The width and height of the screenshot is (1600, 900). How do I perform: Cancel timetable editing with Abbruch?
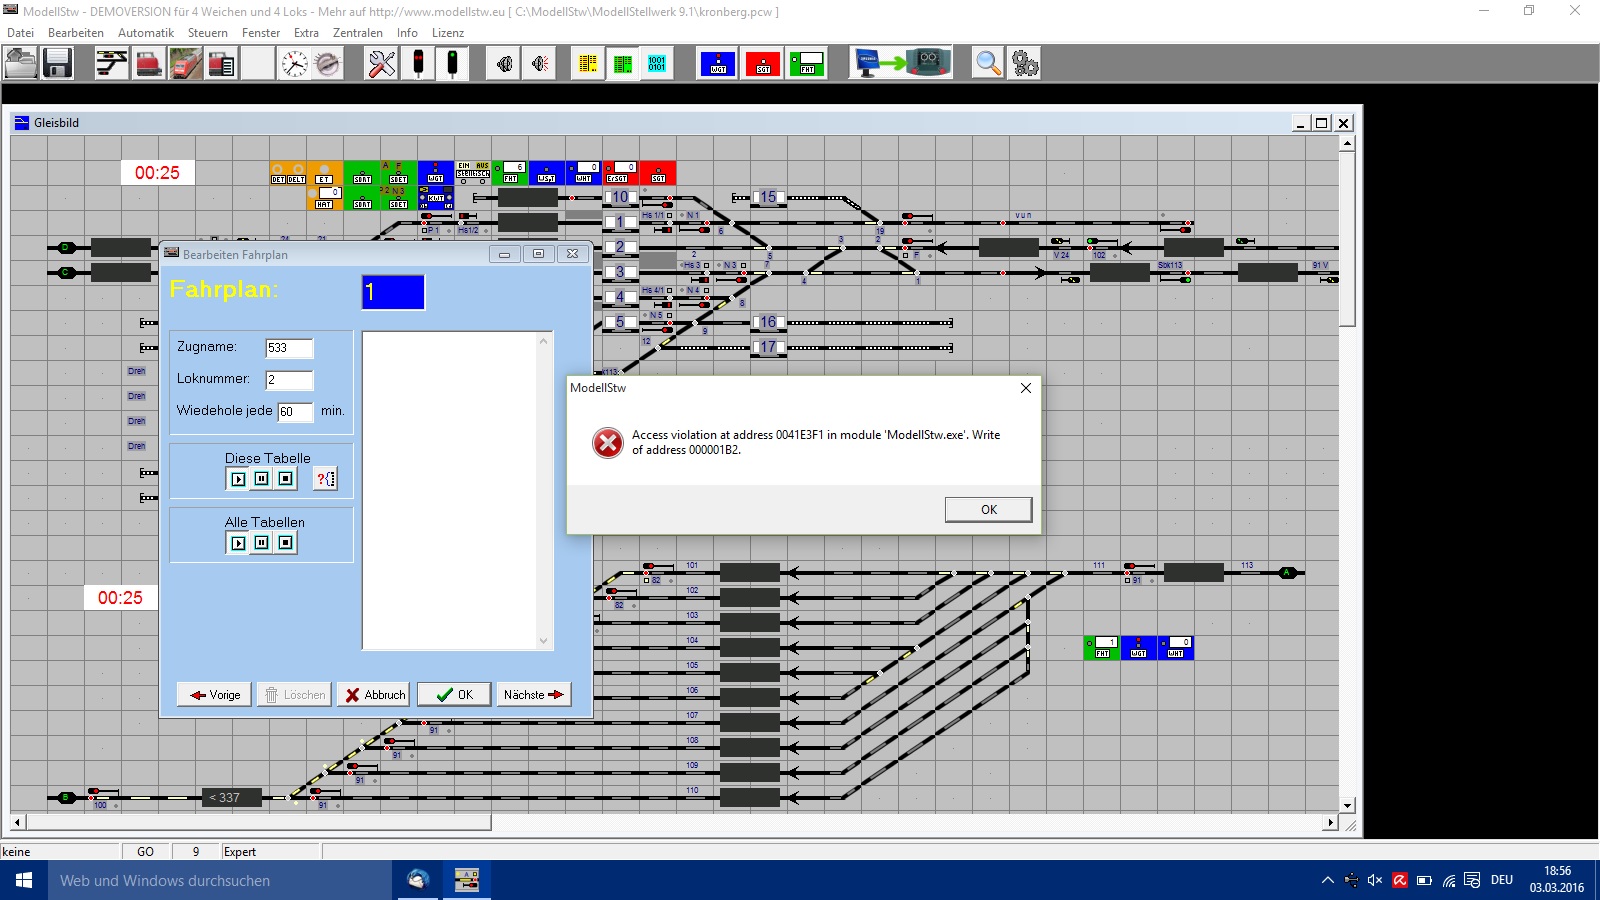click(374, 695)
